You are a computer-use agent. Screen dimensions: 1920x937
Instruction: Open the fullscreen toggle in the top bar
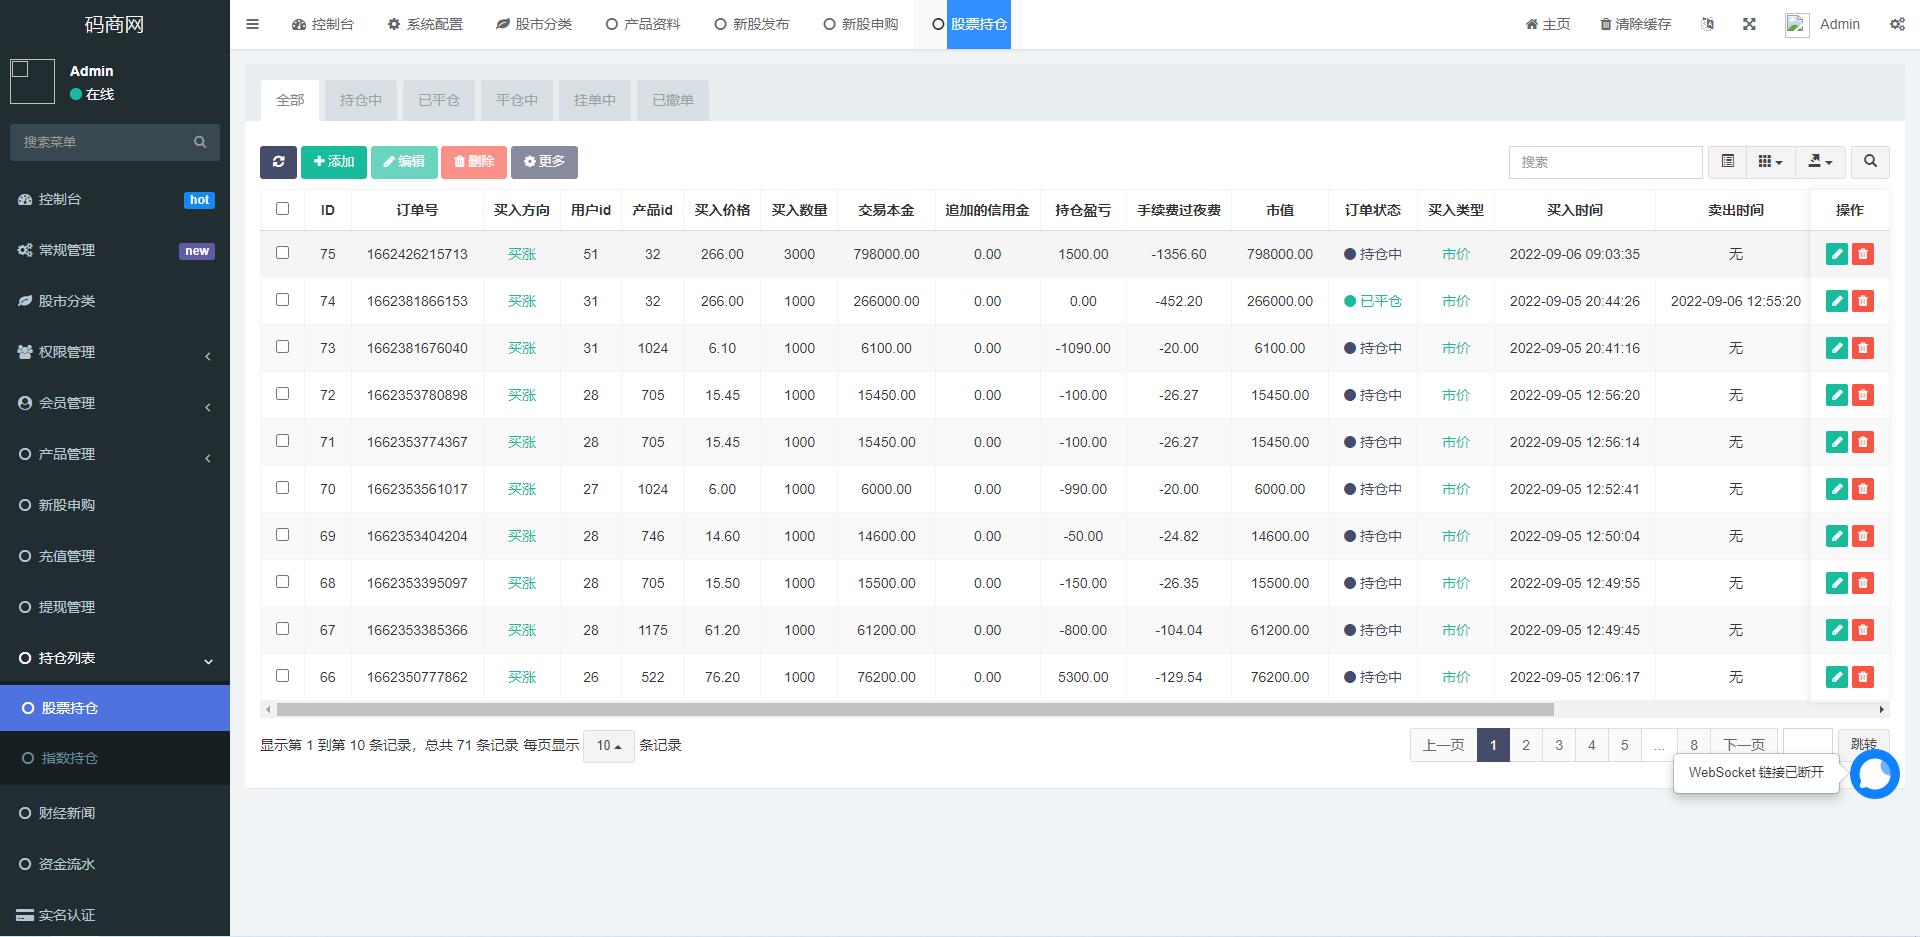[1749, 23]
